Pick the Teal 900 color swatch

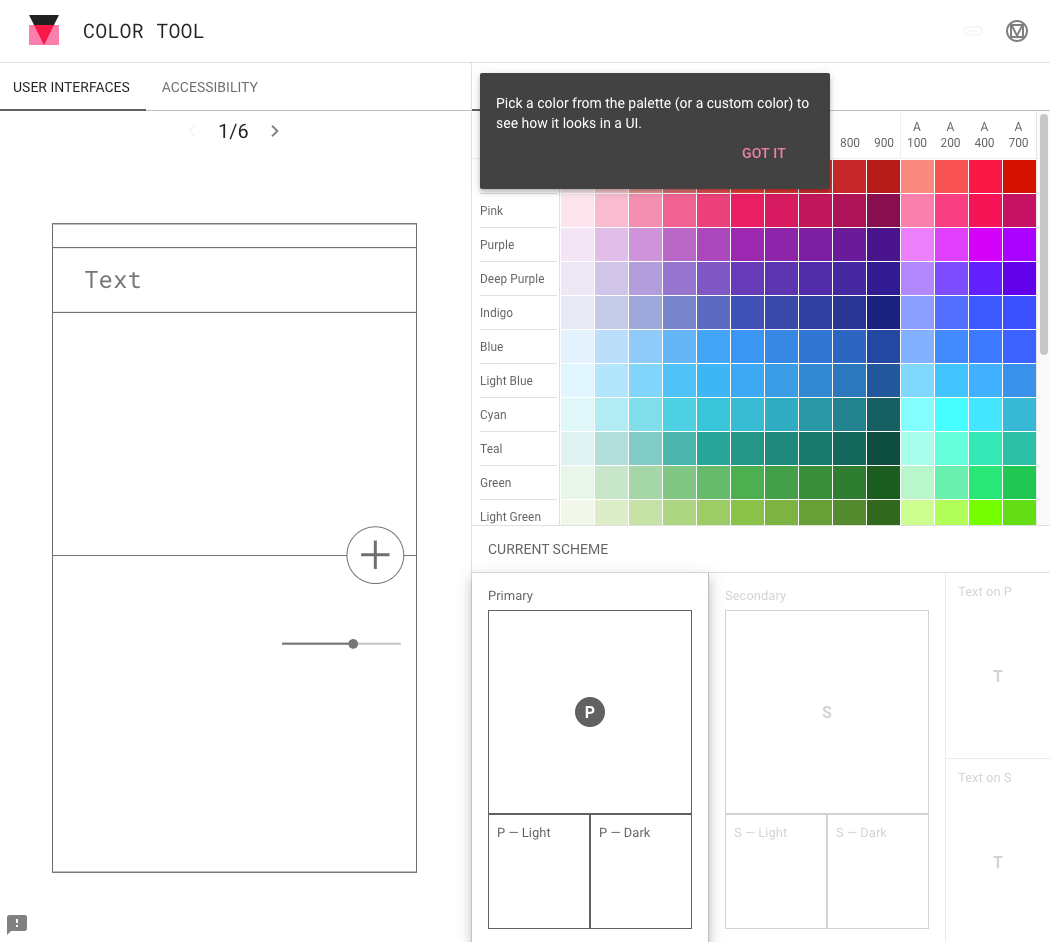884,449
